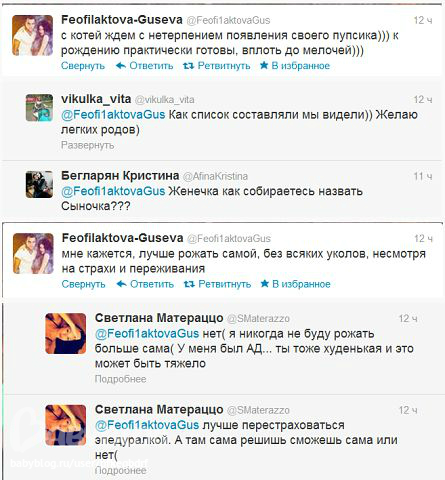The width and height of the screenshot is (445, 480).
Task: Open @AfinaKristina username handle
Action: click(x=215, y=176)
